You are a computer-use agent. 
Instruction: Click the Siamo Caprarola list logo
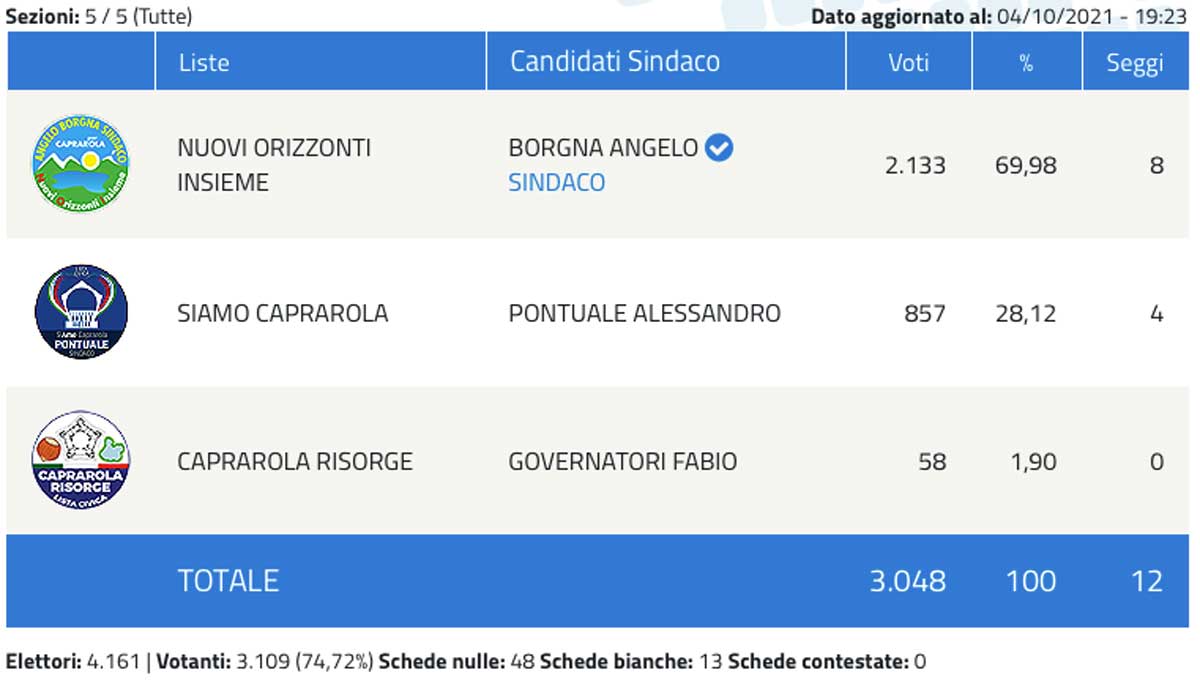point(81,312)
